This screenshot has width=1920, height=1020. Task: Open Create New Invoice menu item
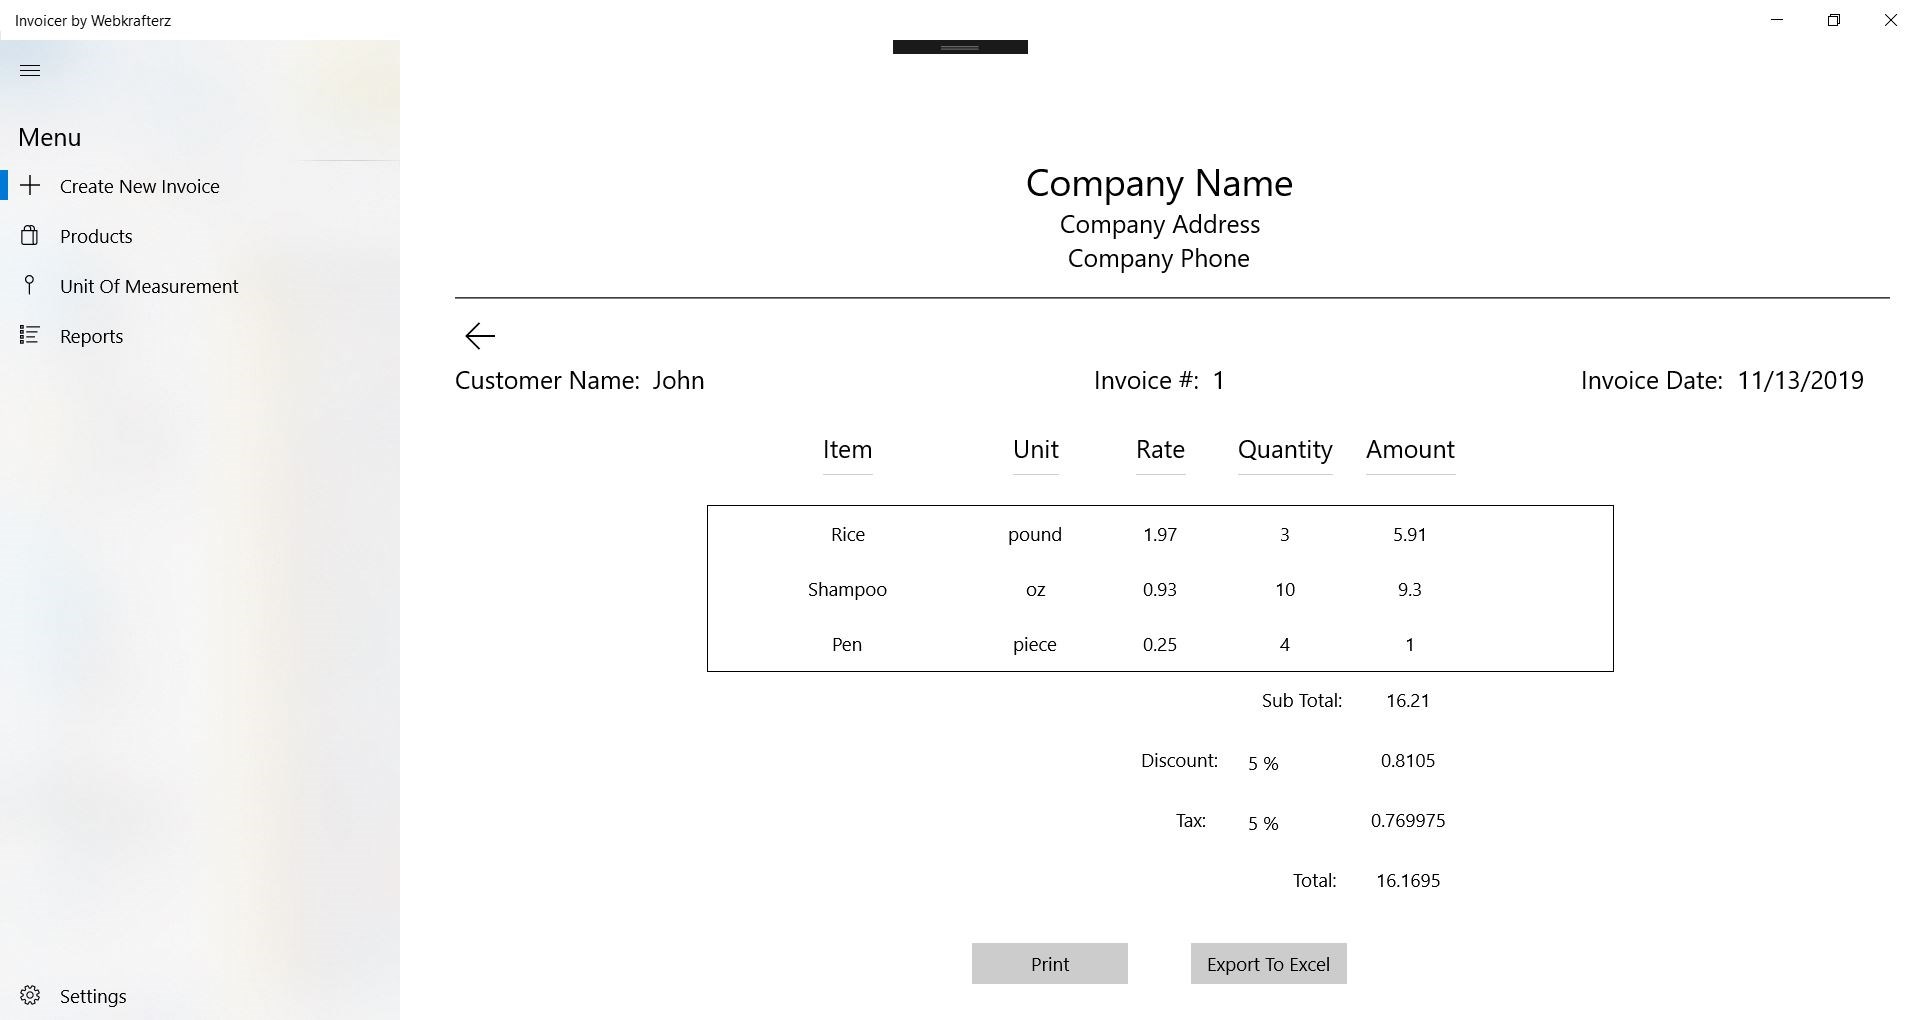(x=139, y=187)
